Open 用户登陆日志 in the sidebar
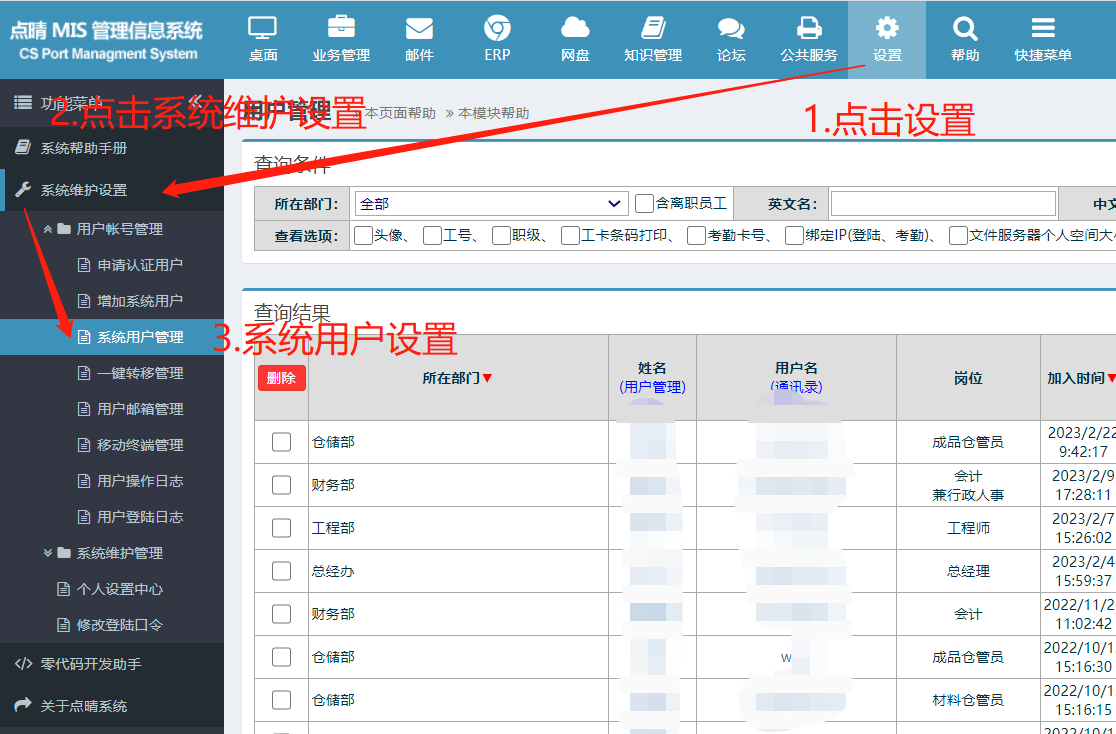 coord(140,517)
